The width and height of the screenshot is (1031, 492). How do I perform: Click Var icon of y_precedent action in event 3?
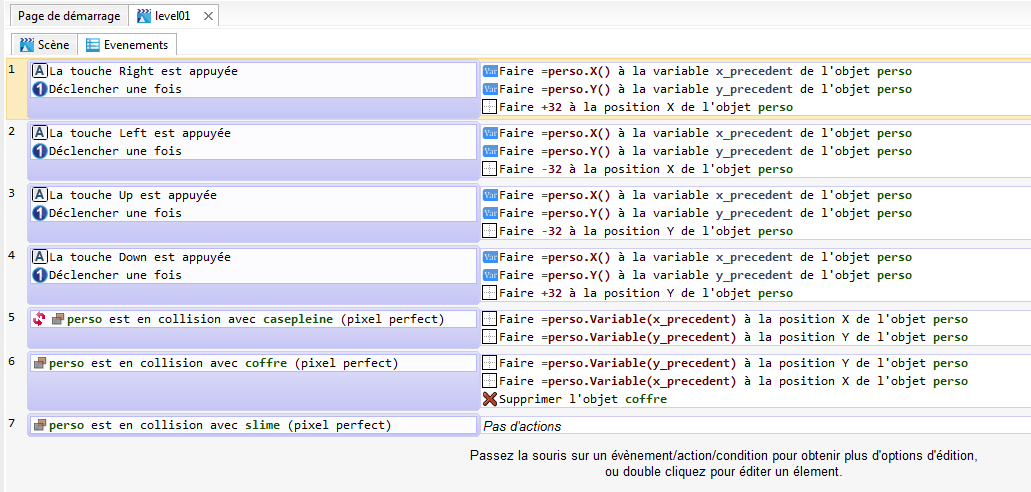[x=490, y=212]
